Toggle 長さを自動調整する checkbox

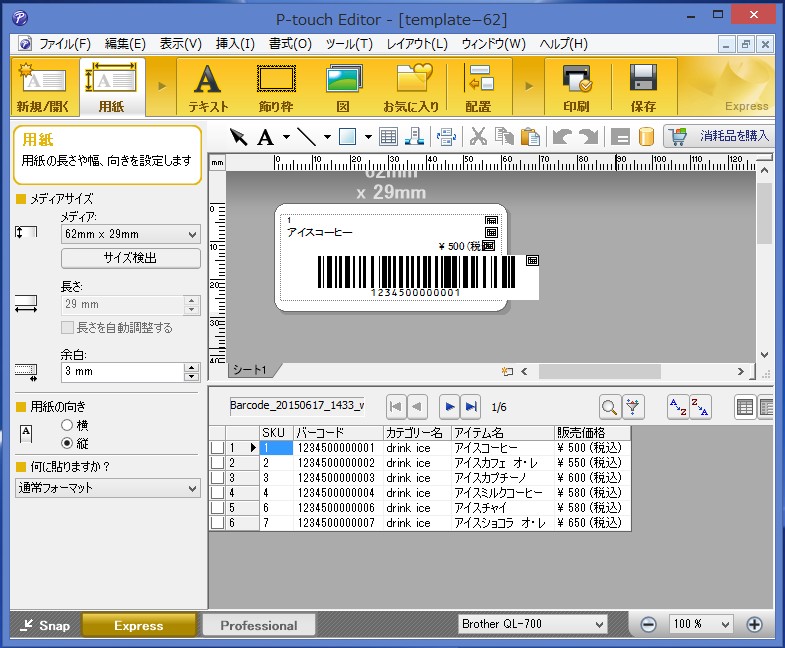68,328
